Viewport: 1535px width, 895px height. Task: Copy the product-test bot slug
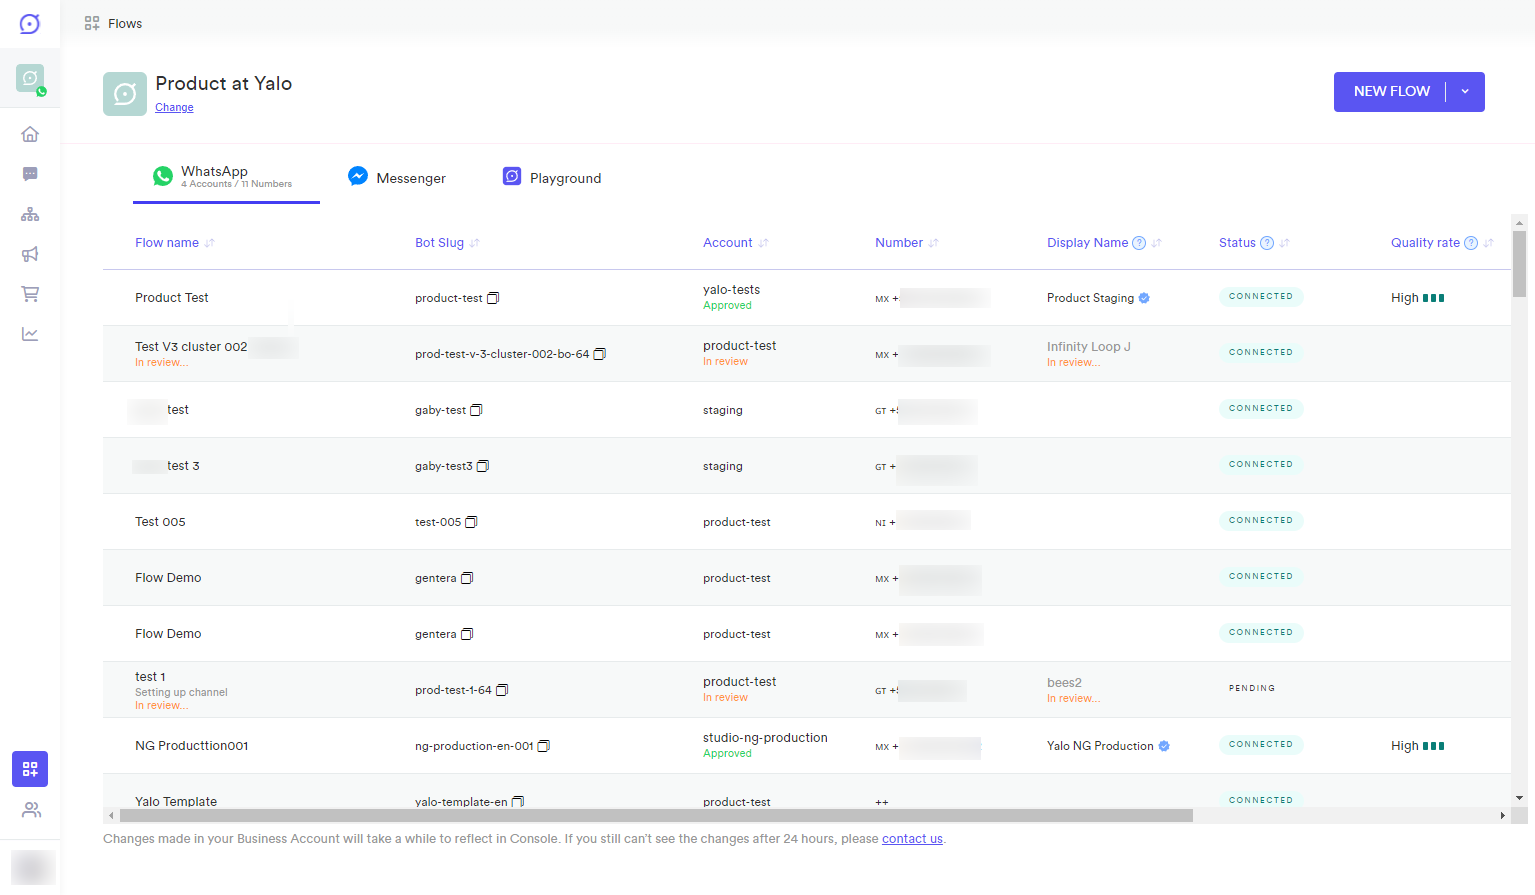(493, 298)
